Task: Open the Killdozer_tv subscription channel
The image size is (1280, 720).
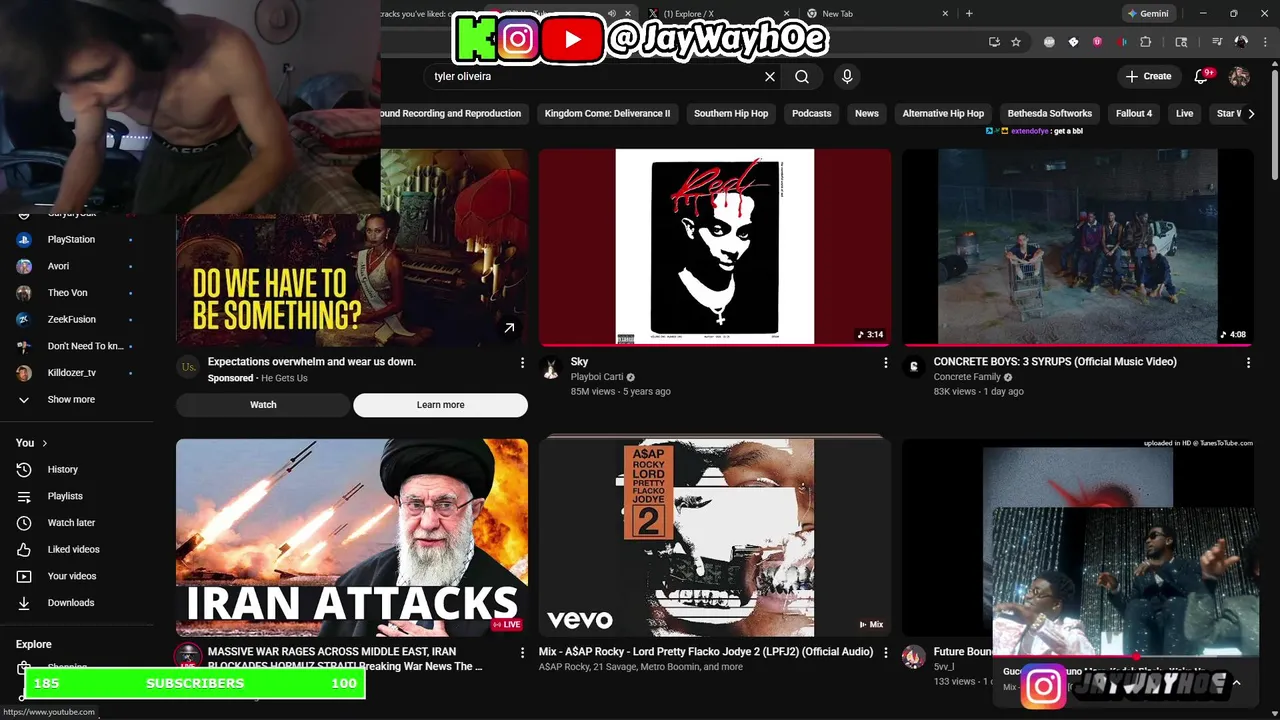Action: coord(76,373)
